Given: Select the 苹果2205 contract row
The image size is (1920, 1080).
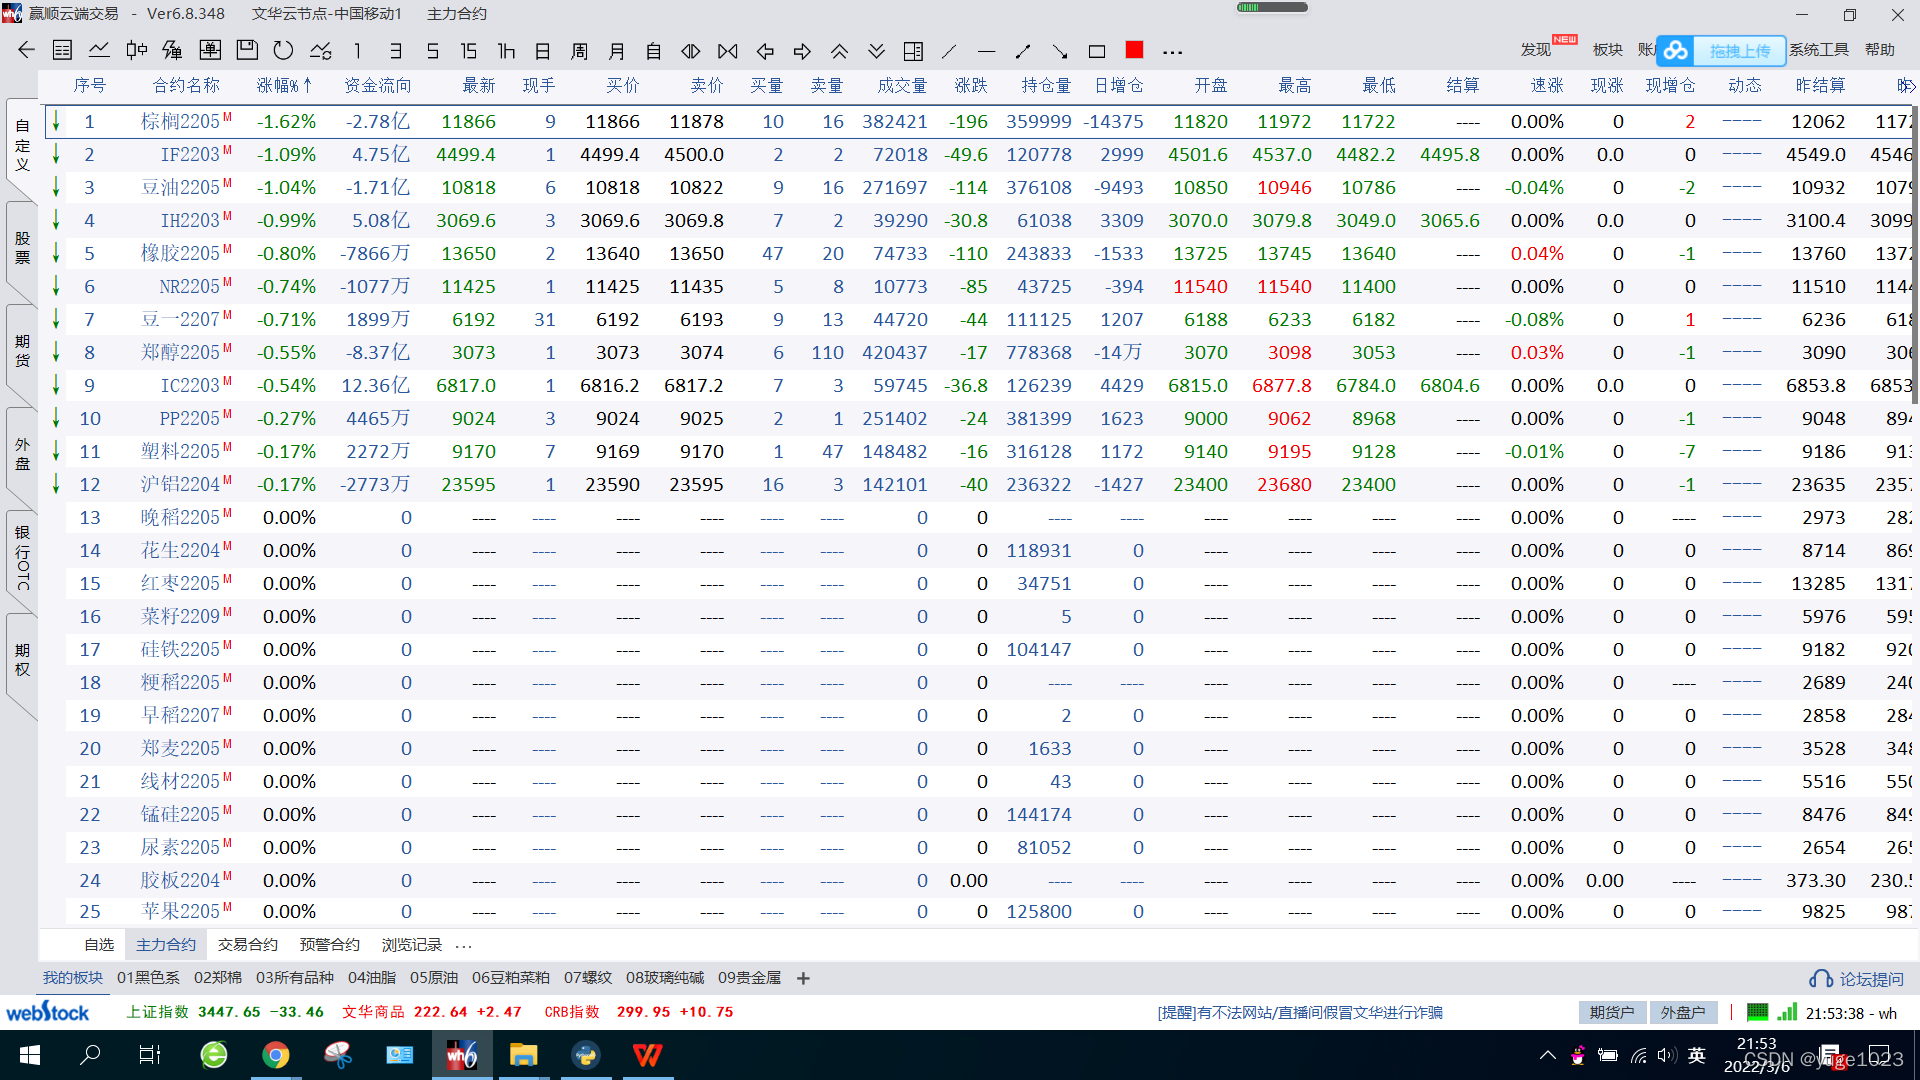Looking at the screenshot, I should point(978,911).
